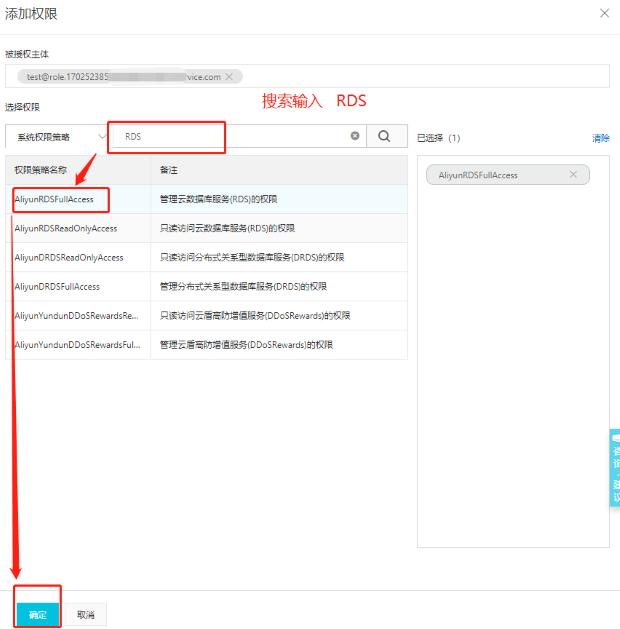The height and width of the screenshot is (629, 620).
Task: Confirm with the 确定 button
Action: pyautogui.click(x=38, y=614)
